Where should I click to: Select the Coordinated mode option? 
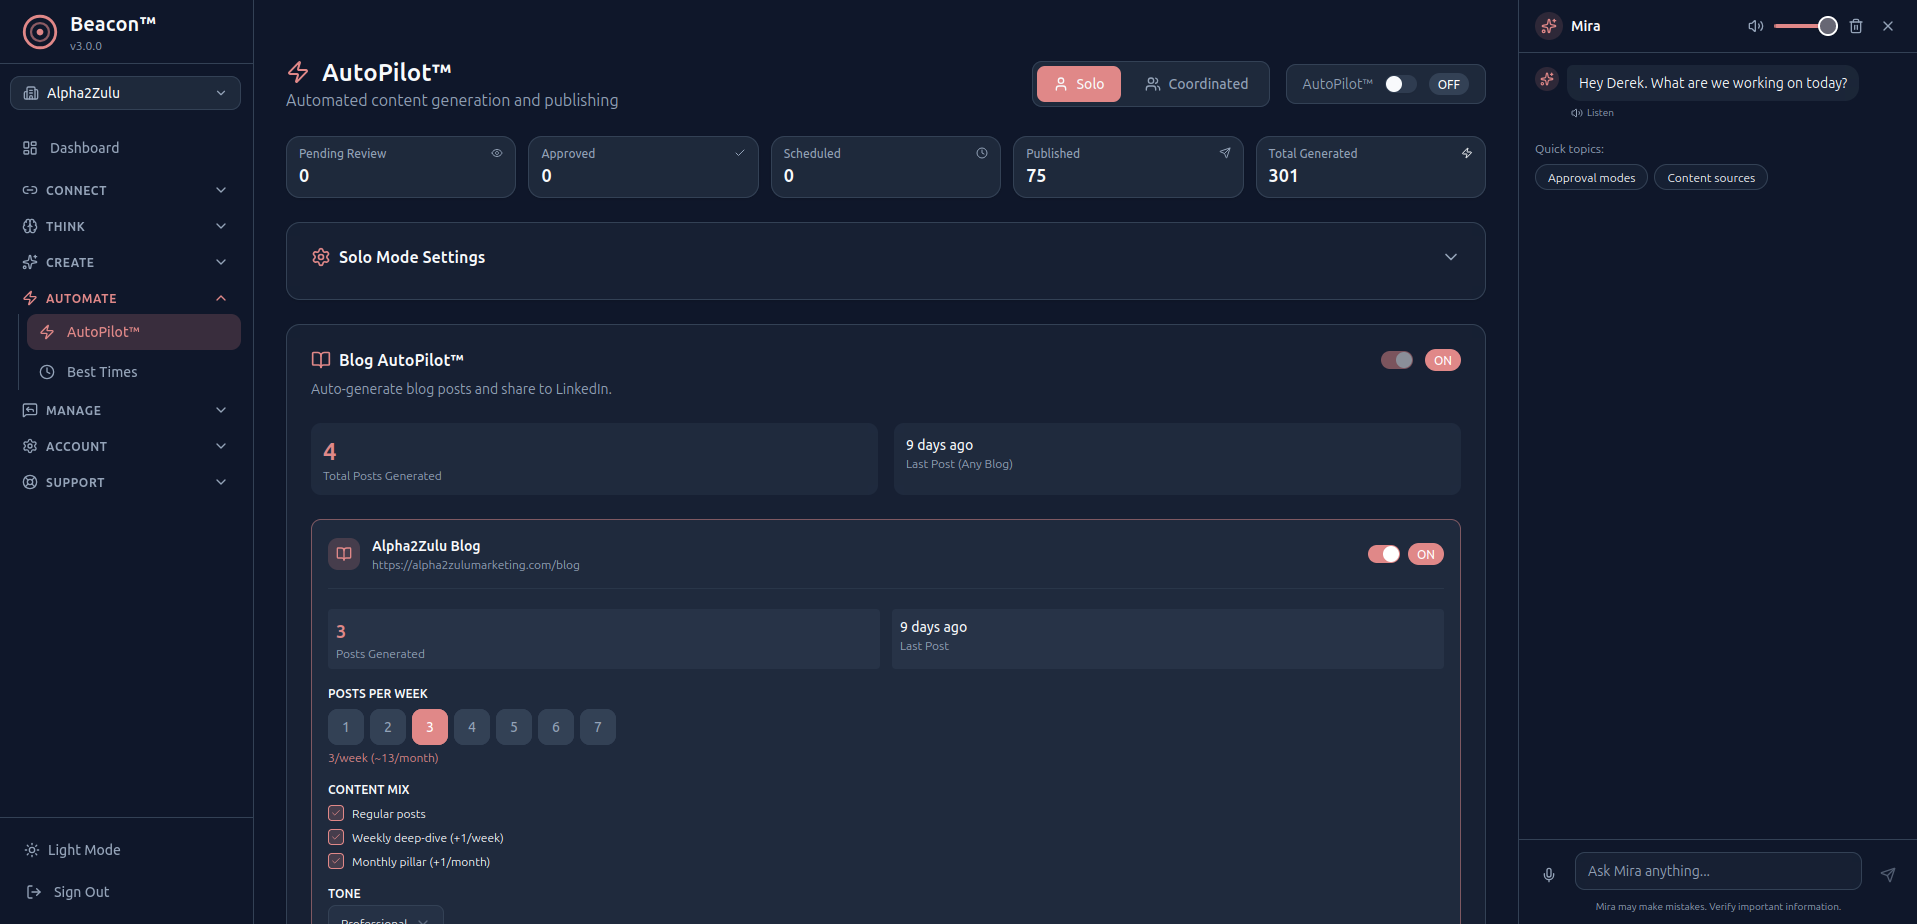tap(1196, 84)
